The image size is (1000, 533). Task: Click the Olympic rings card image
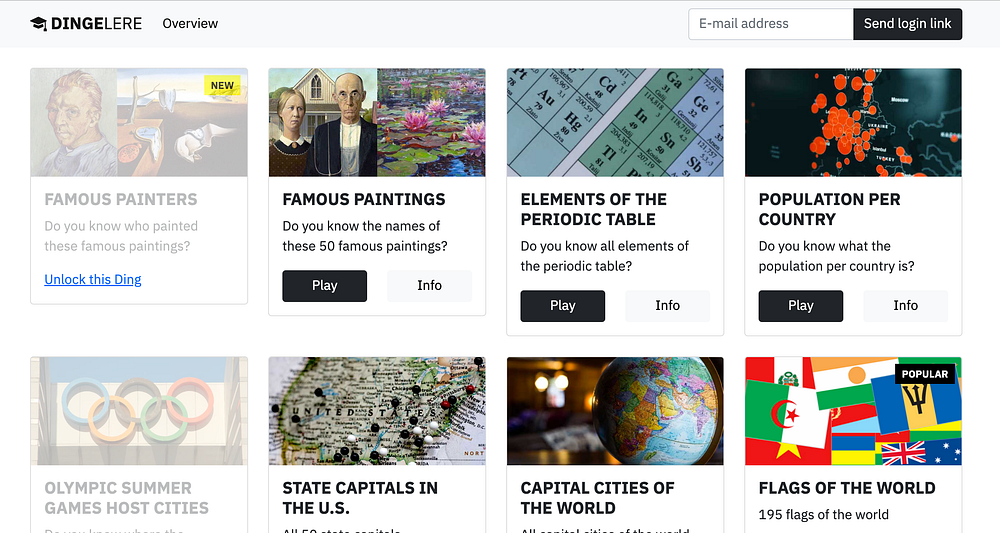[139, 411]
